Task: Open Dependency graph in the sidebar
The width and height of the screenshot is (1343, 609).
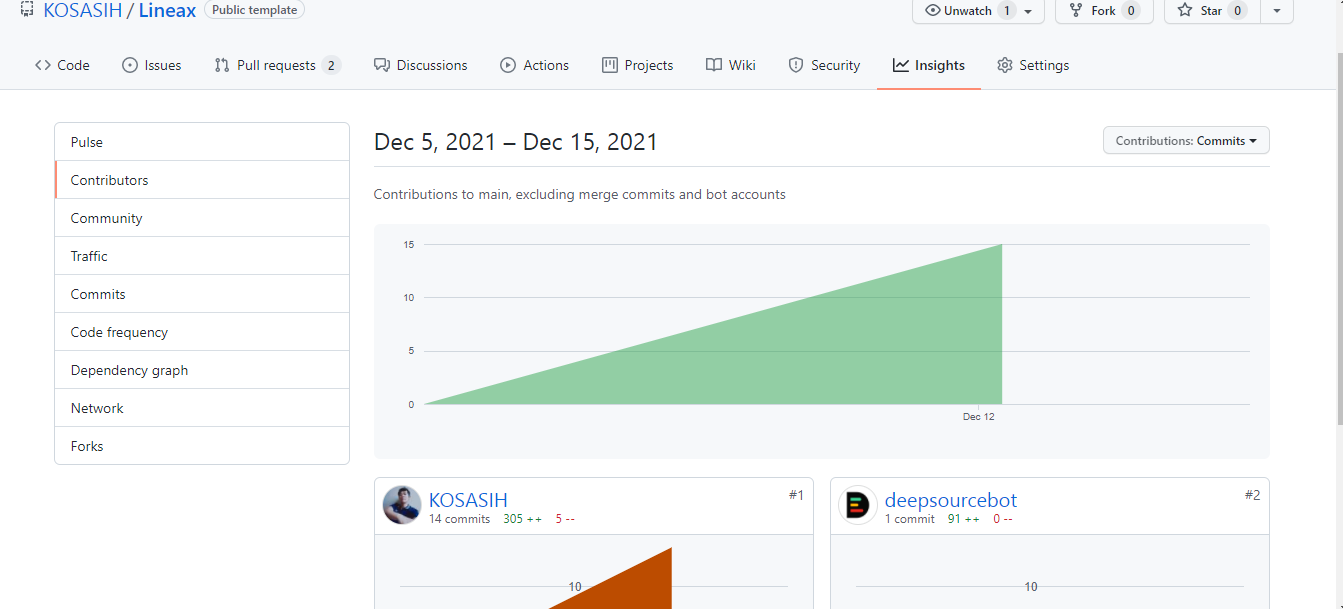Action: (x=202, y=370)
